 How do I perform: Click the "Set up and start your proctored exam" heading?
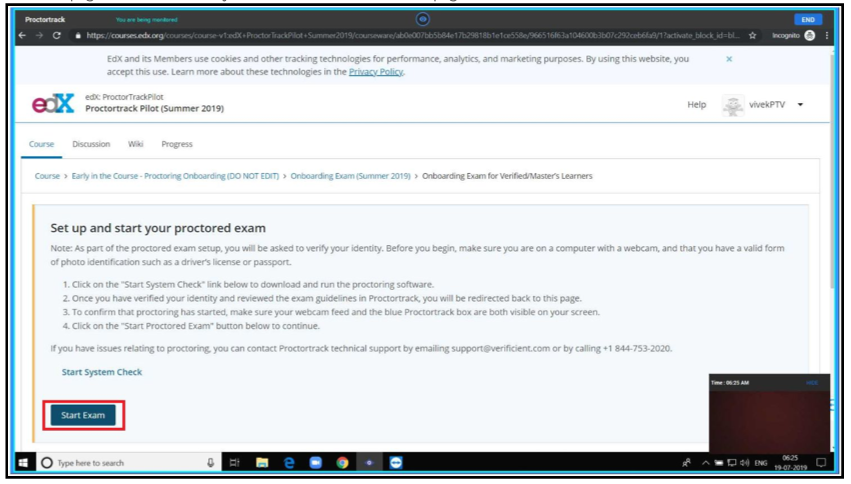[158, 228]
